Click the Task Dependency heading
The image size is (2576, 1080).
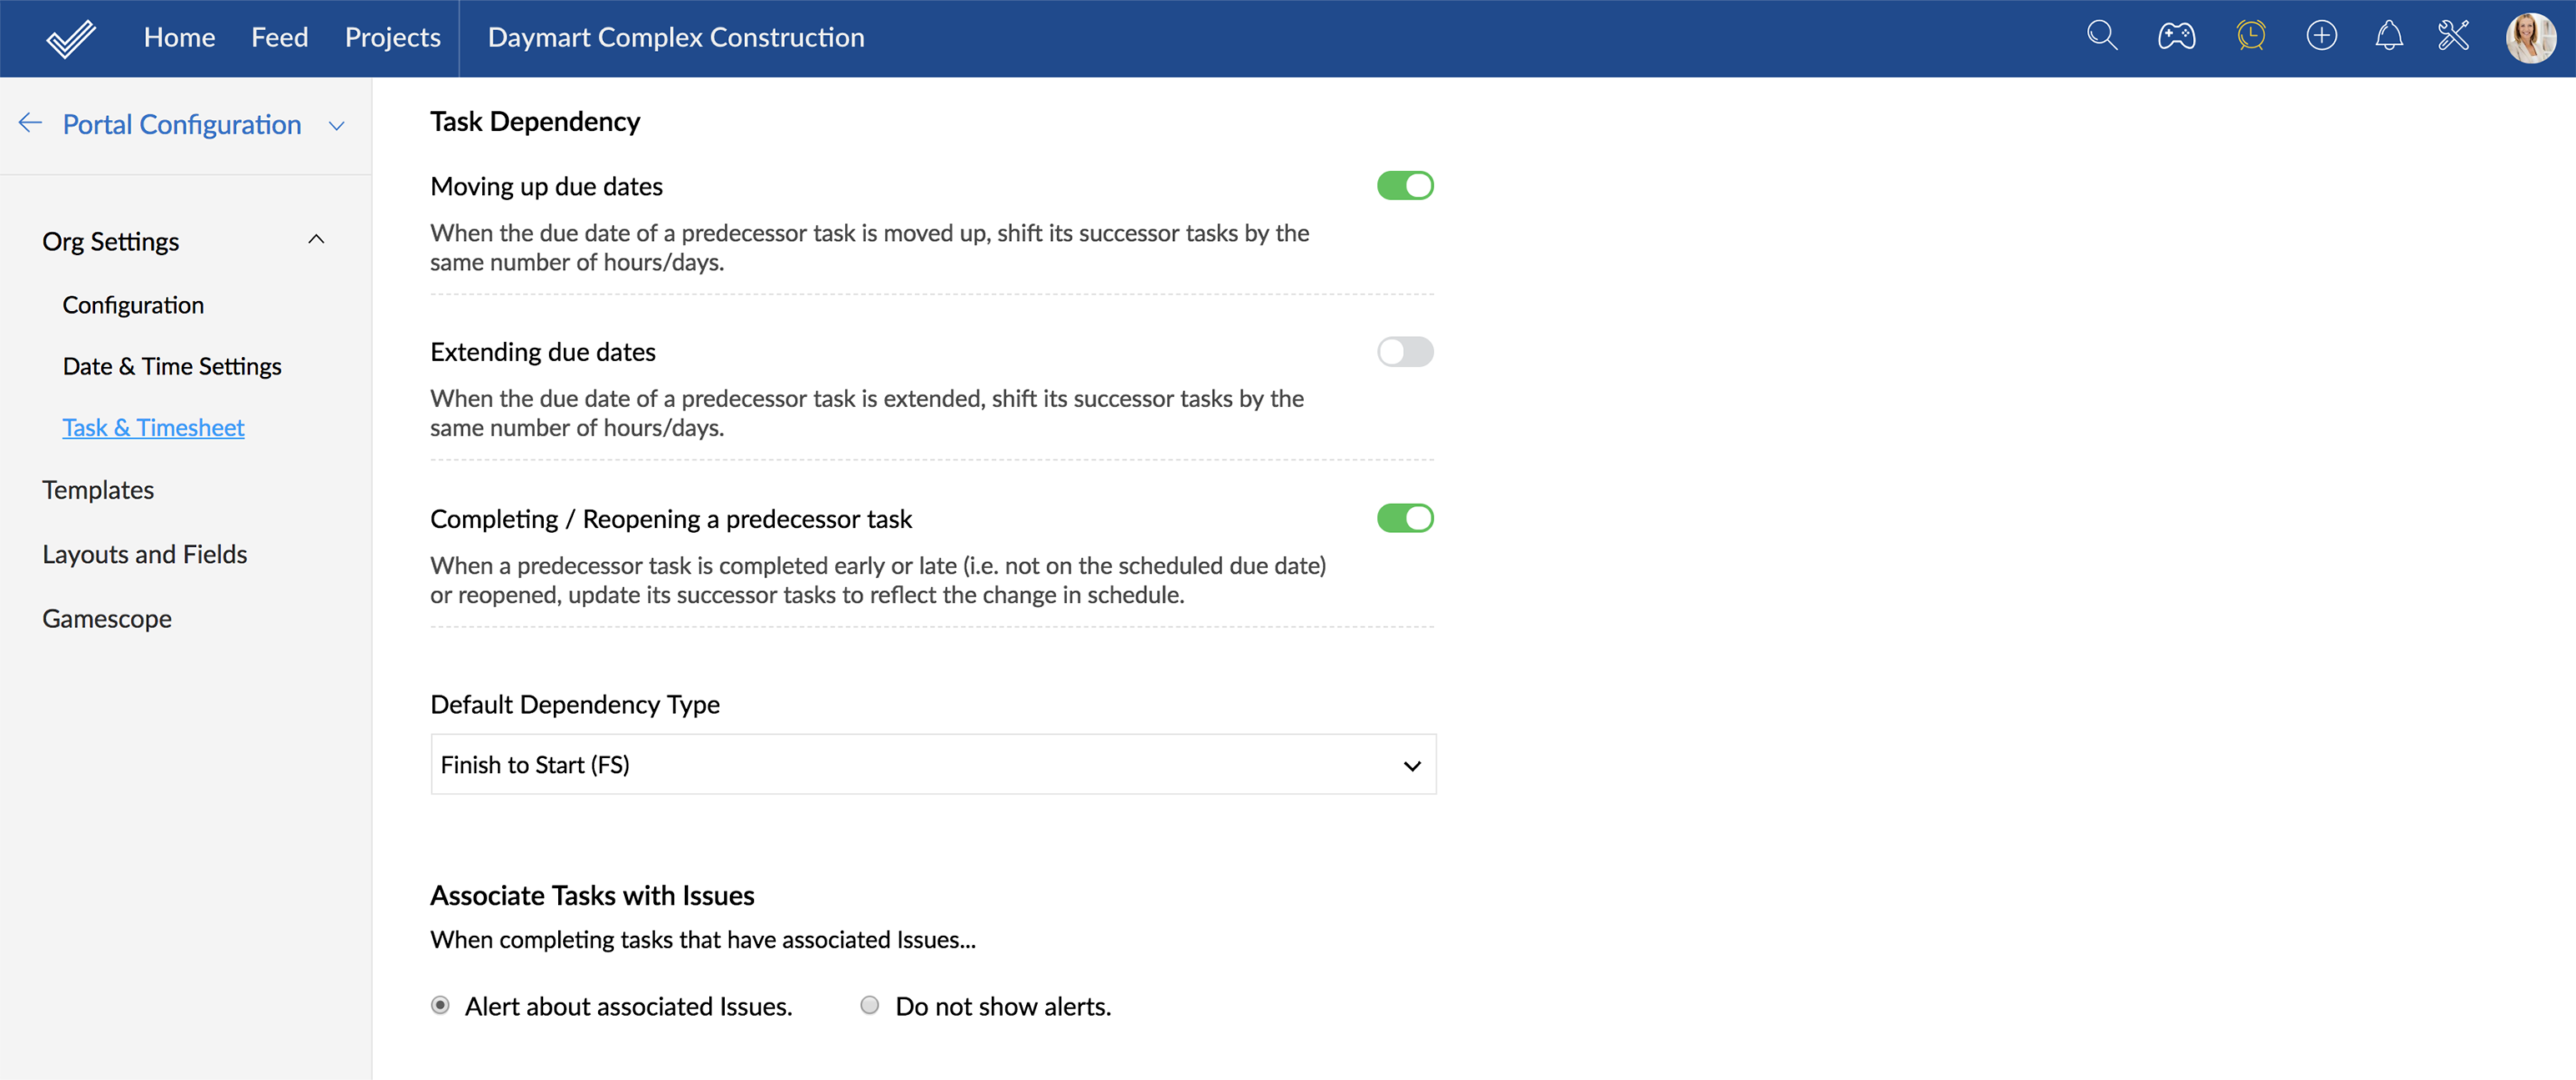point(535,122)
